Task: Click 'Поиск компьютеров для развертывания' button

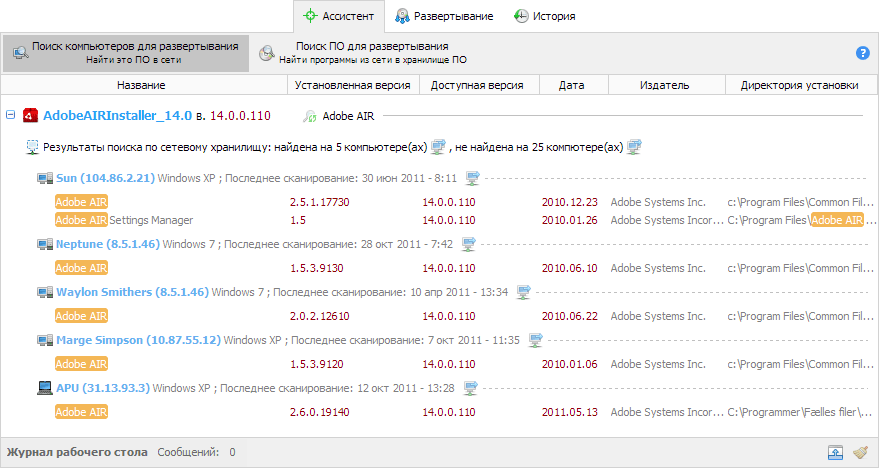Action: point(125,53)
